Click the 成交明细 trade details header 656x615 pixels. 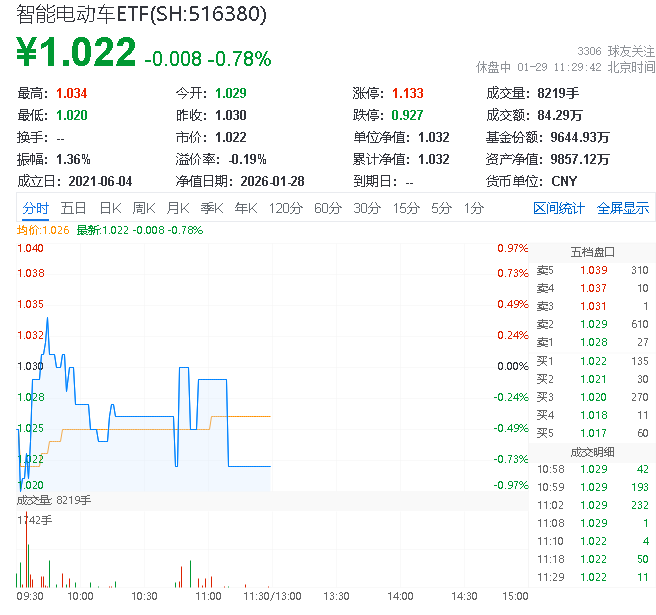(592, 451)
